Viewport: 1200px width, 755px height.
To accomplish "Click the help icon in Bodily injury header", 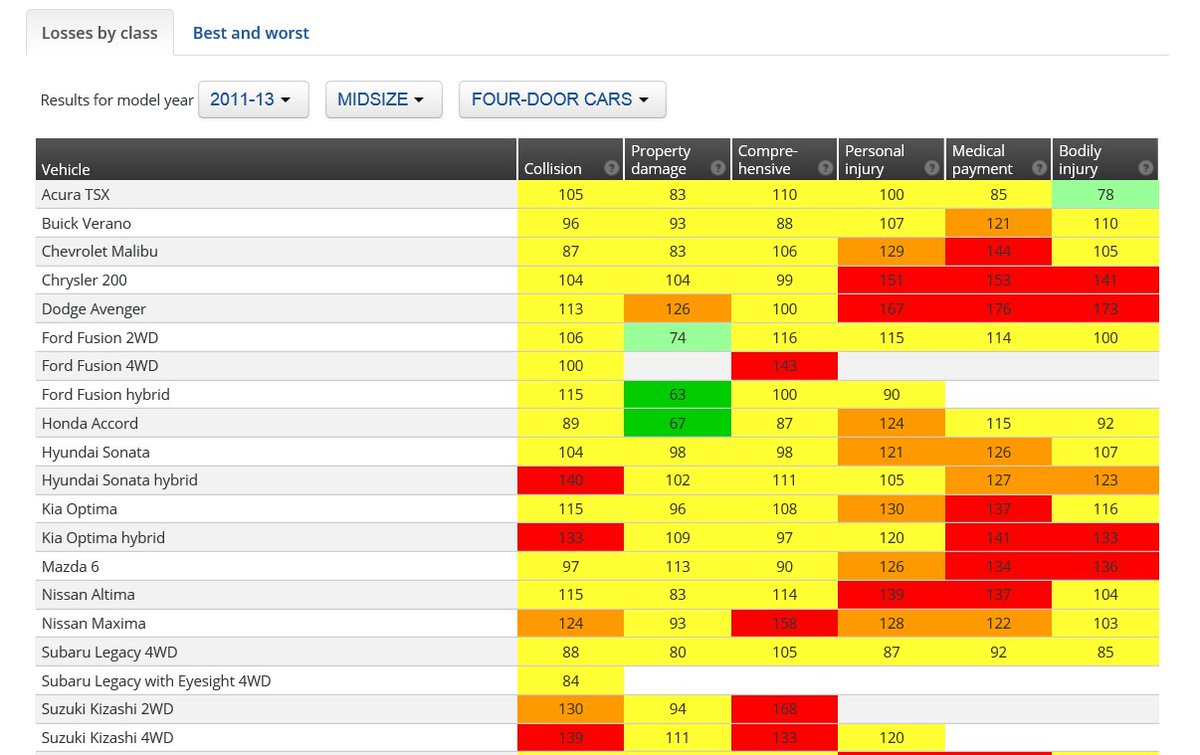I will click(x=1146, y=169).
